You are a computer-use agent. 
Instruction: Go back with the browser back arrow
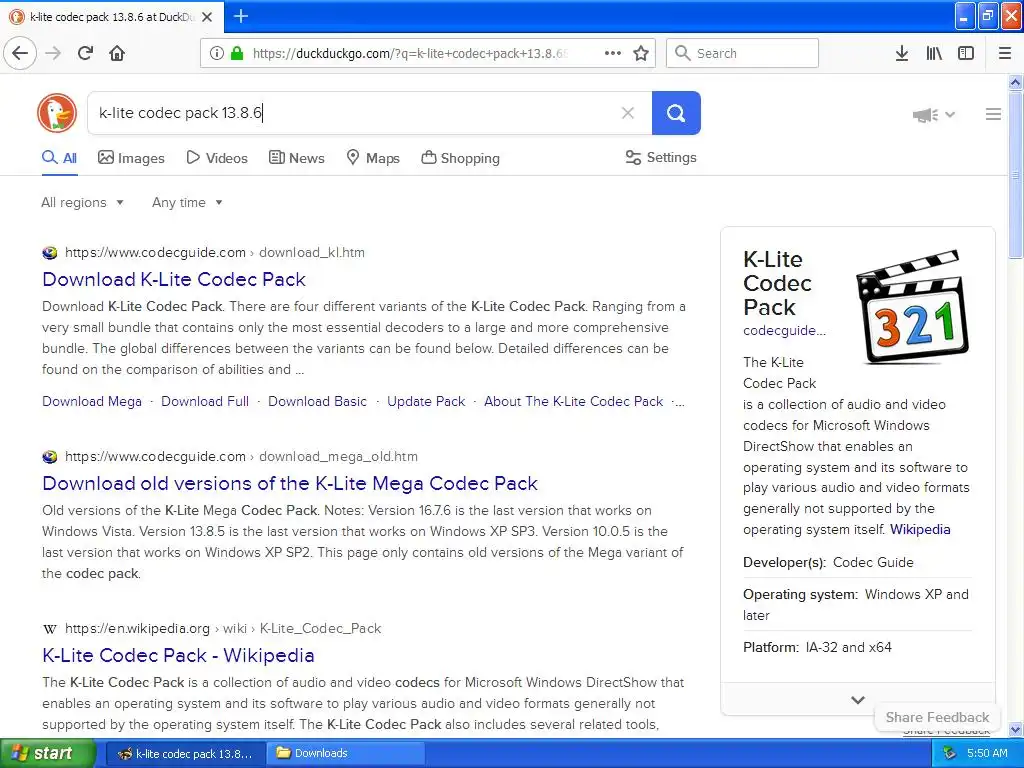(x=20, y=53)
